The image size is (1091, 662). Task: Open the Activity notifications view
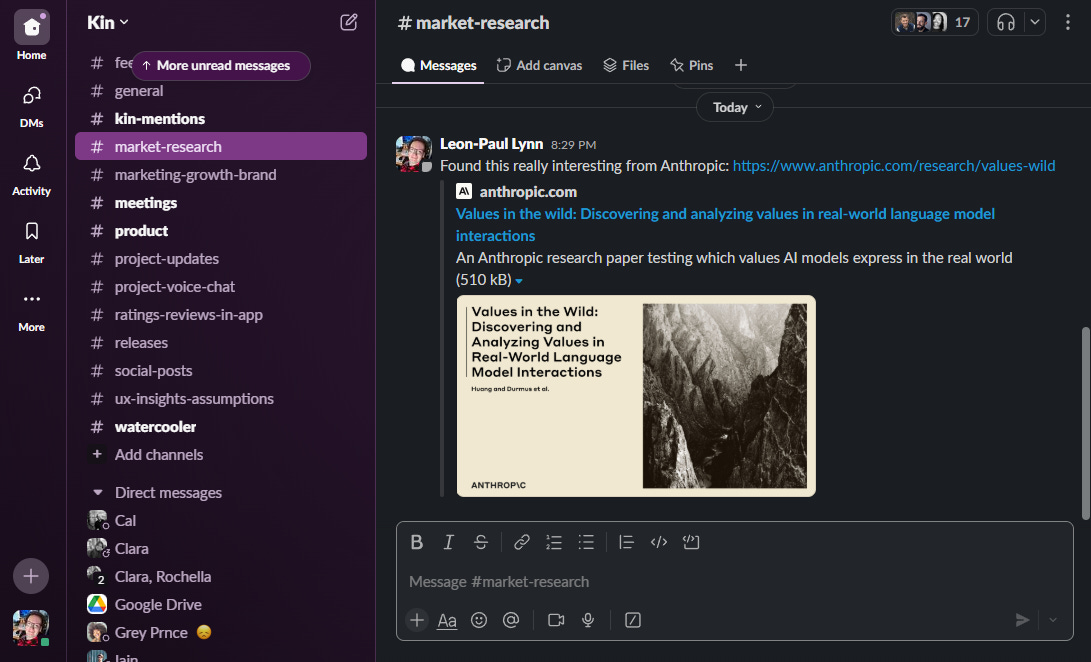31,175
